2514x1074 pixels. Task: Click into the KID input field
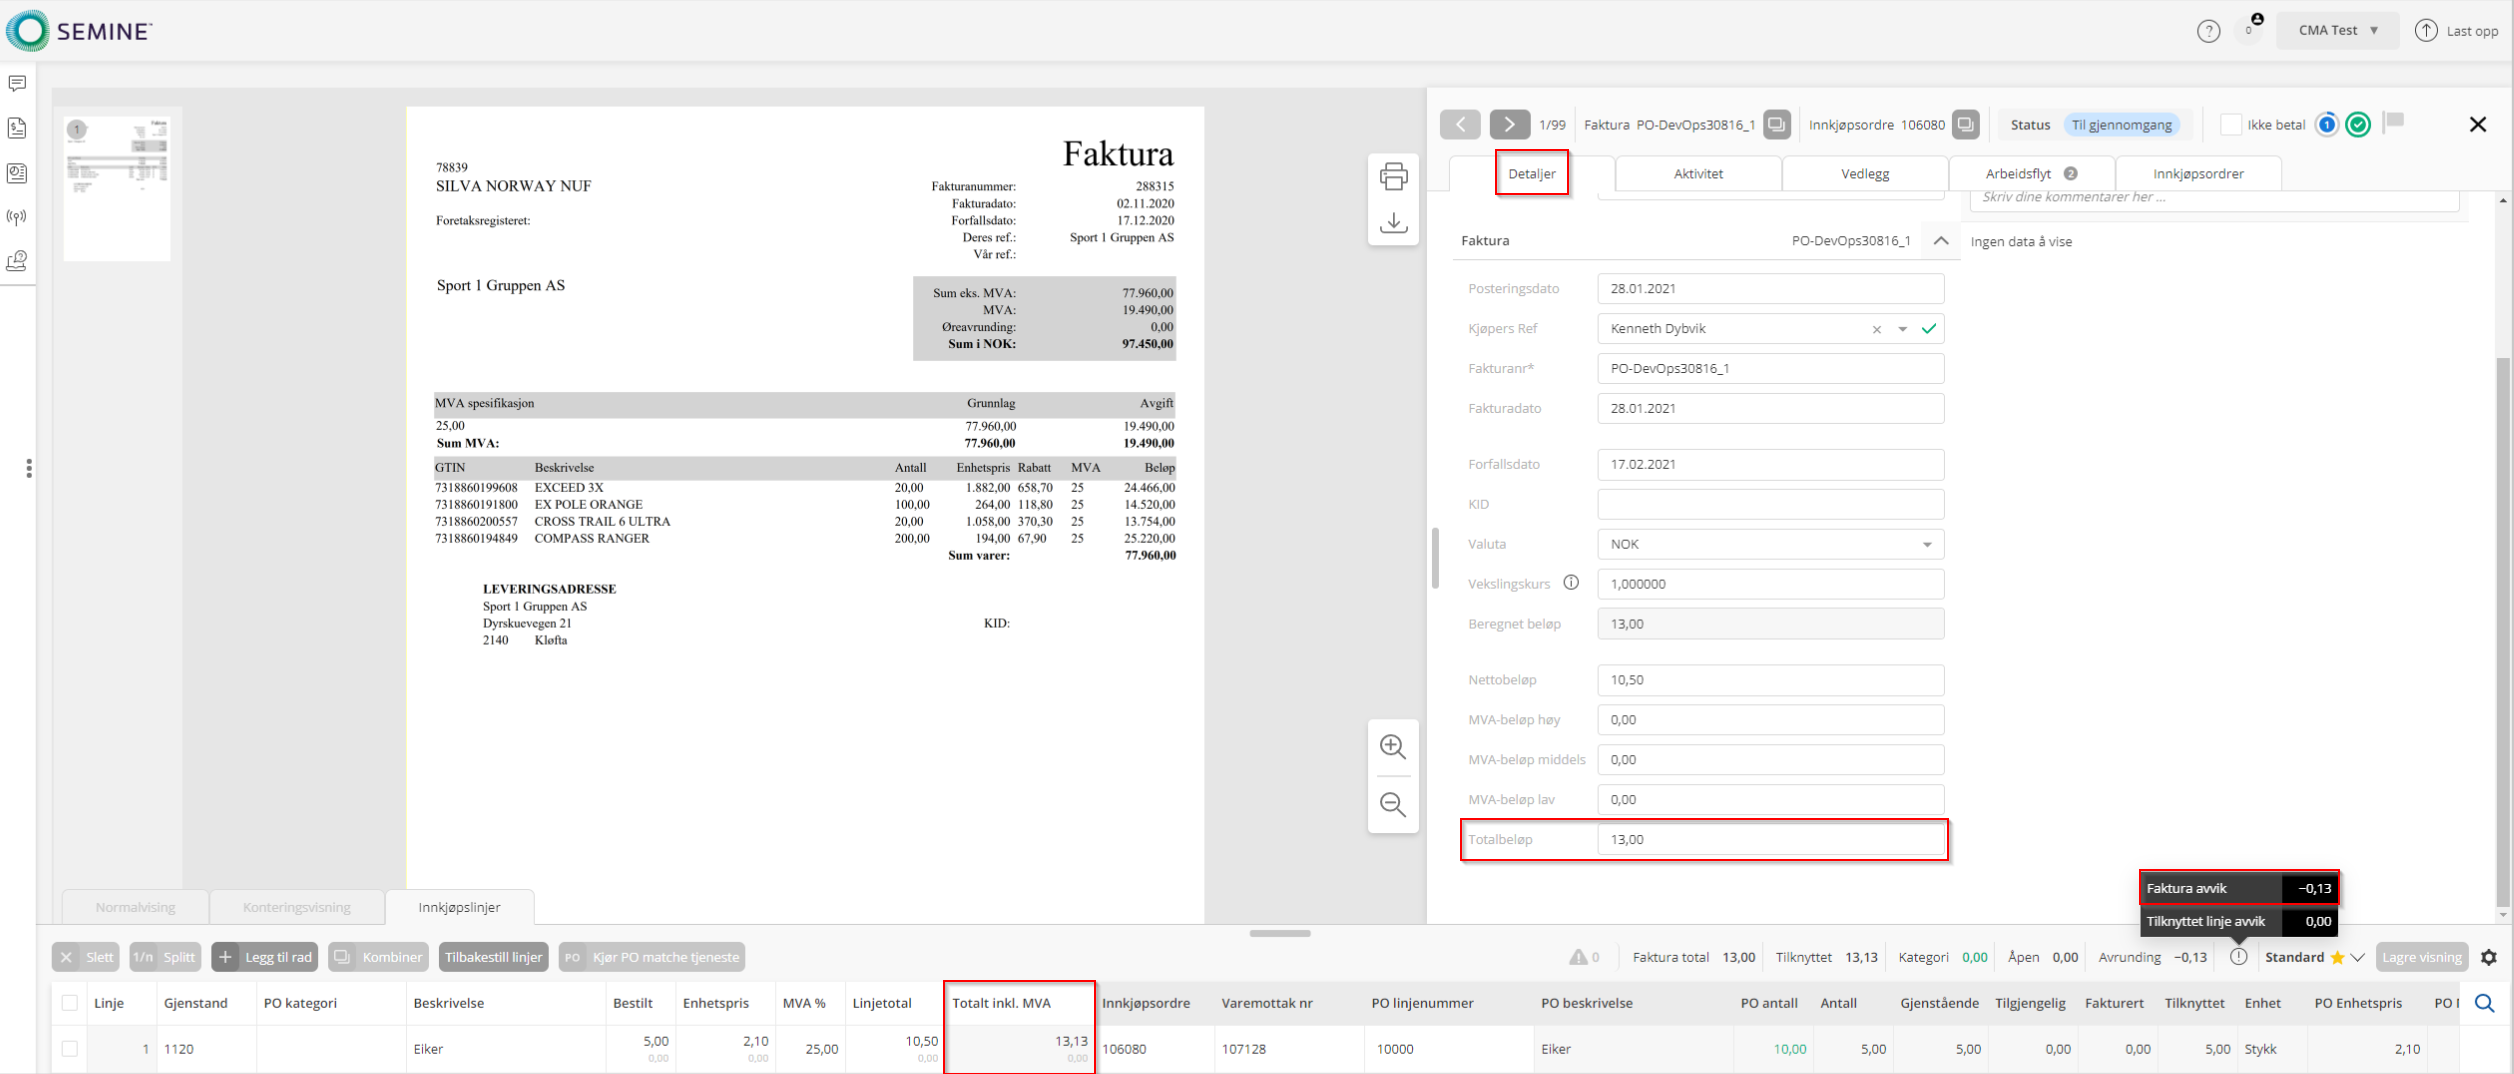(x=1770, y=505)
